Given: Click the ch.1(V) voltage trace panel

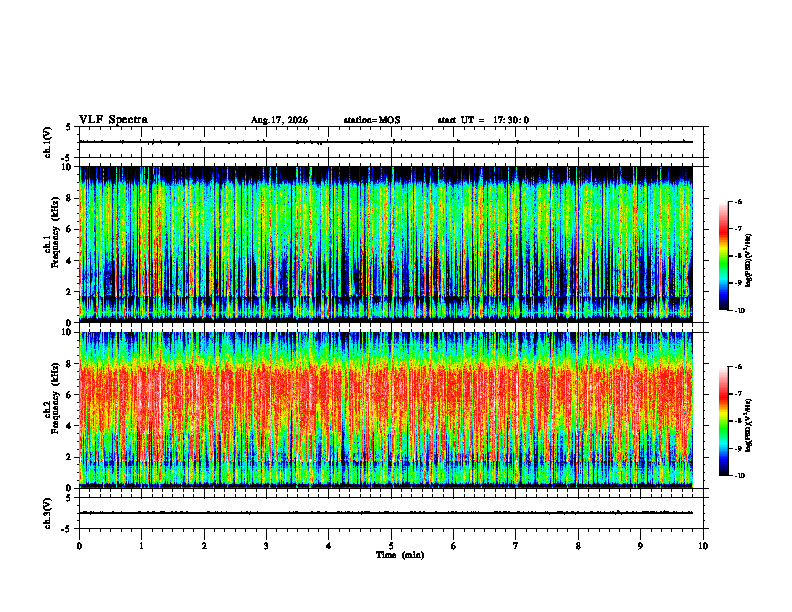Looking at the screenshot, I should pyautogui.click(x=391, y=142).
